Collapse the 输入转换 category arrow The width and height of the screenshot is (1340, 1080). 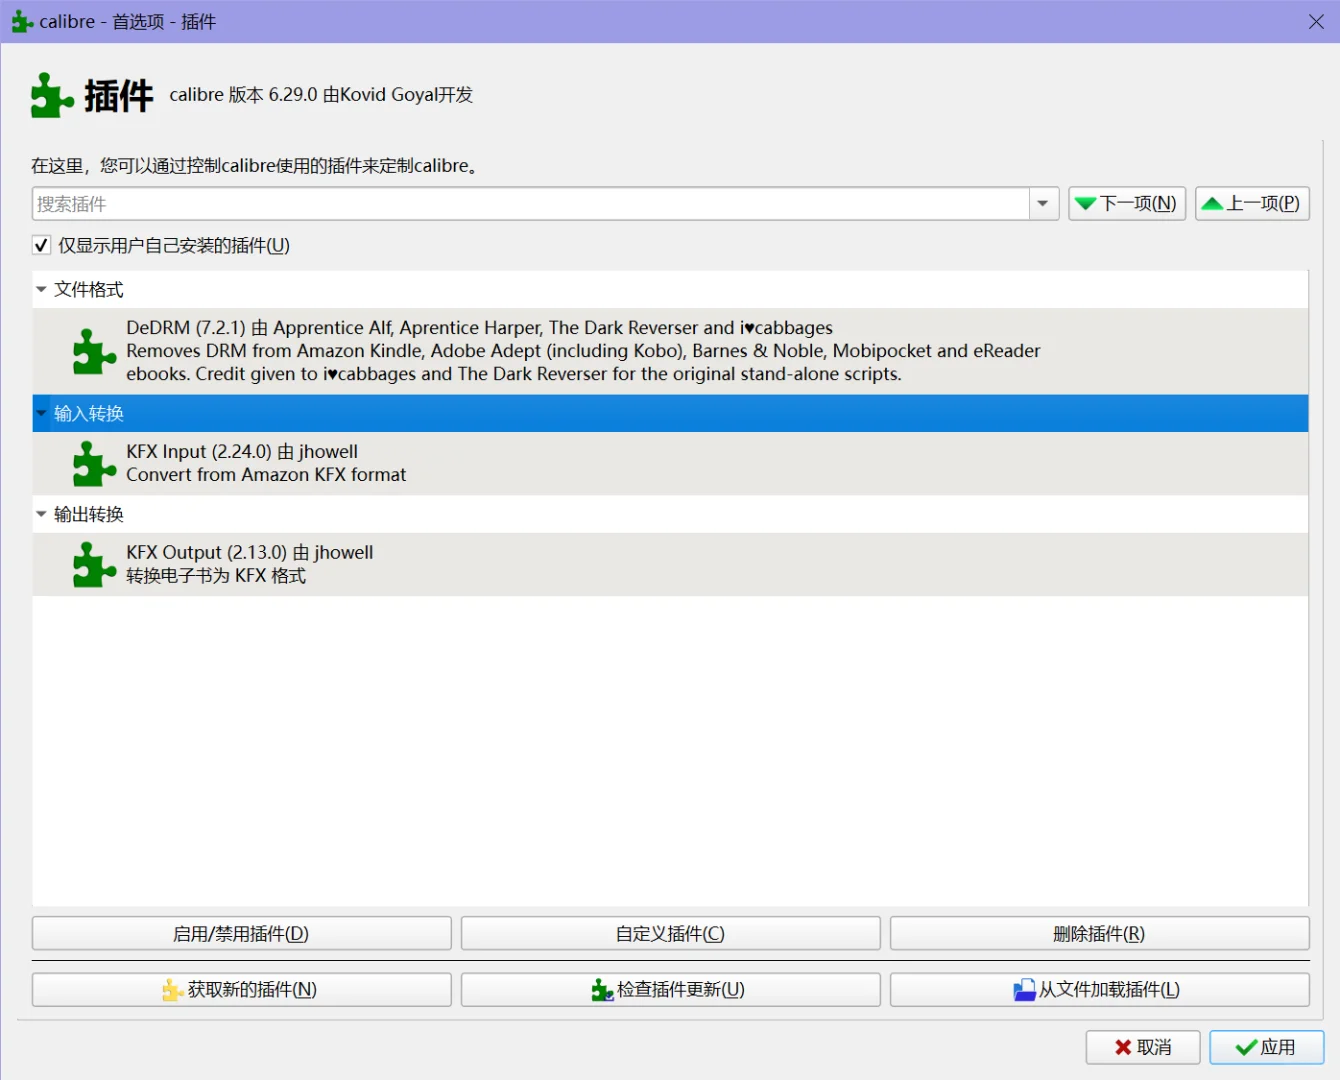(x=41, y=413)
